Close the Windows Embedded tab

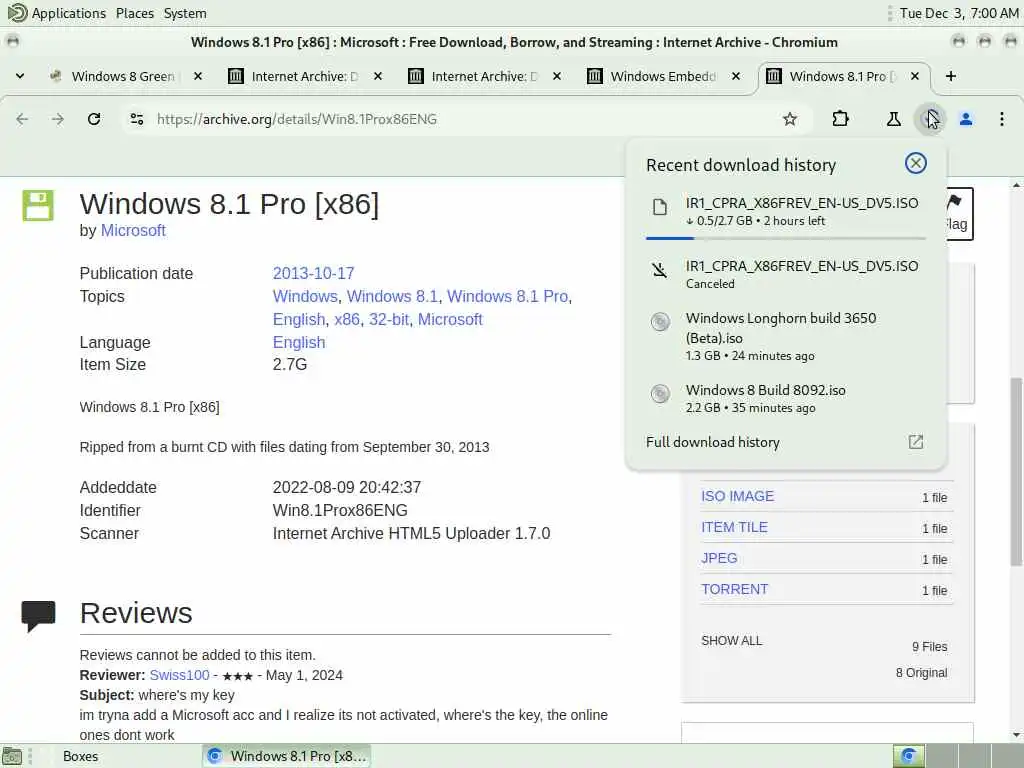pyautogui.click(x=736, y=76)
